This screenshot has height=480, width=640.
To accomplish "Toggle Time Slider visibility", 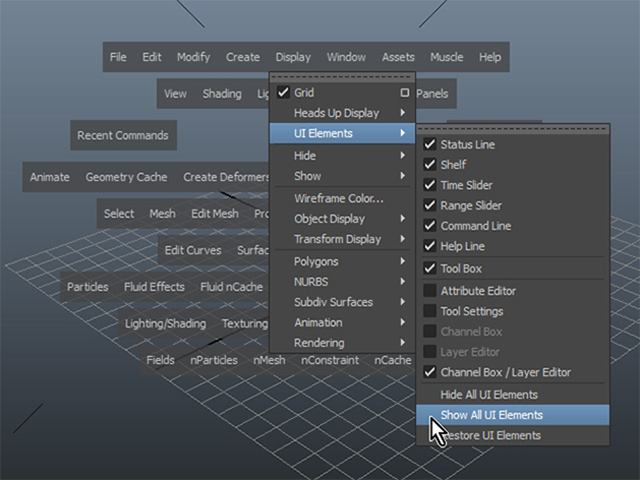I will [x=429, y=185].
